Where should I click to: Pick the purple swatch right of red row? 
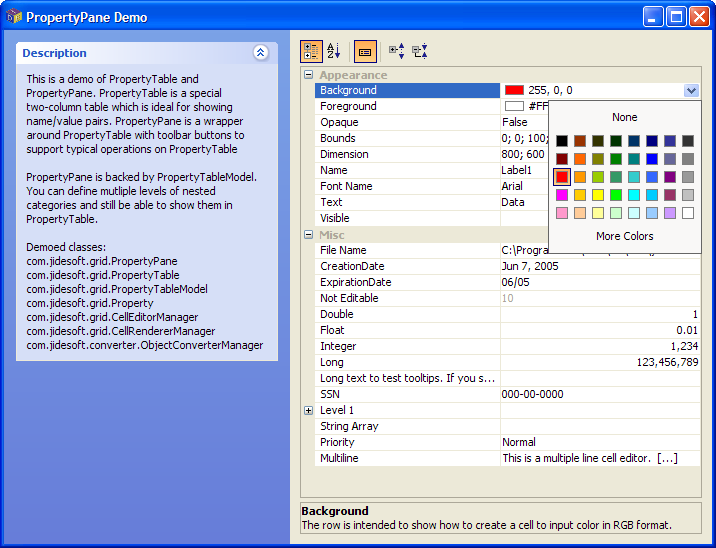[x=670, y=177]
